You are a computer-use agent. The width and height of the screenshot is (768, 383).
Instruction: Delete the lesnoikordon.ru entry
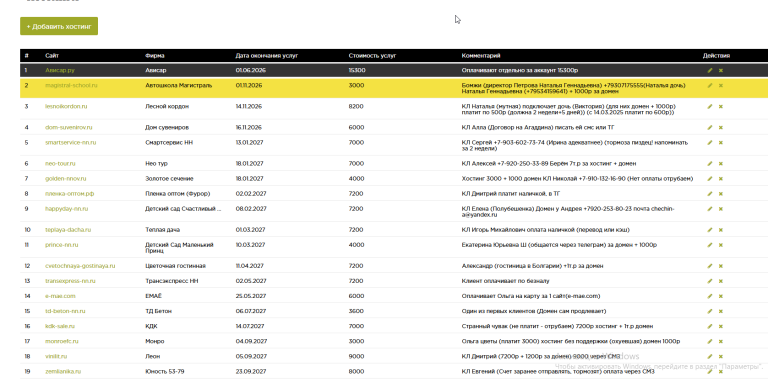click(x=720, y=107)
